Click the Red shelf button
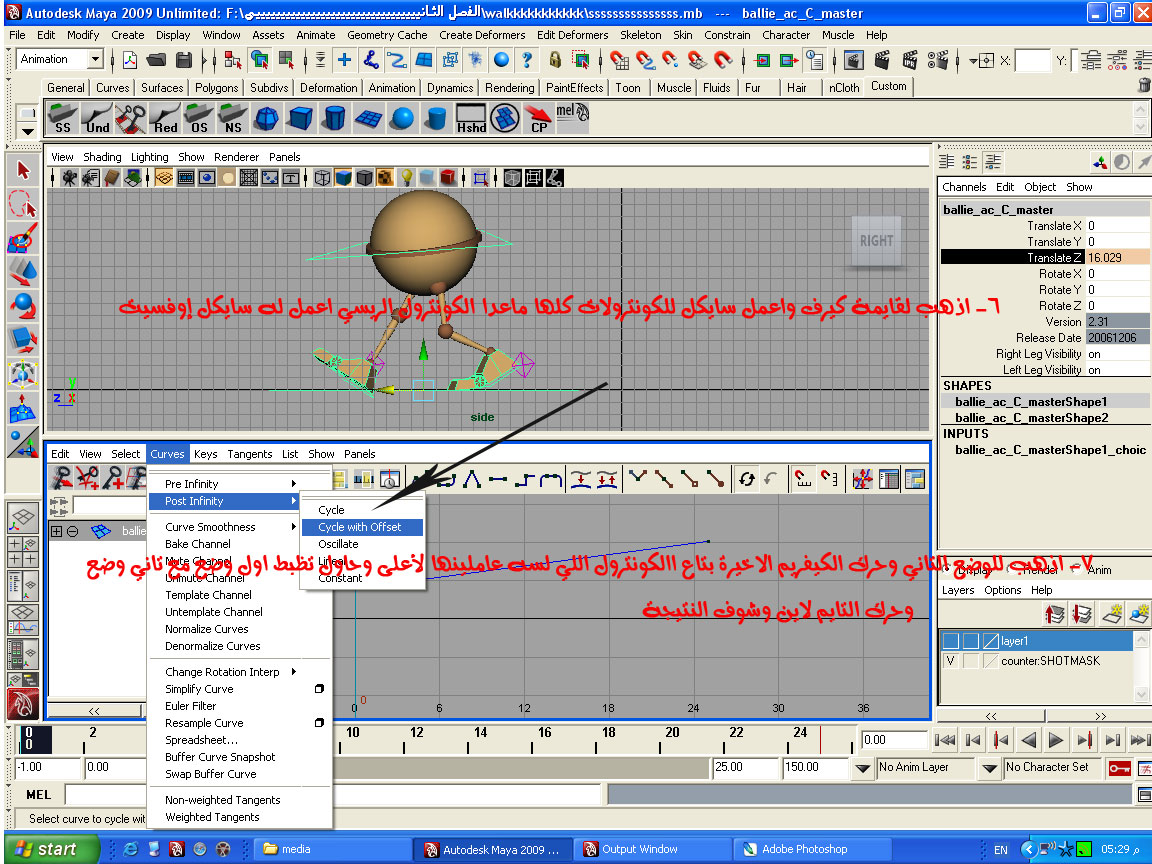 165,118
